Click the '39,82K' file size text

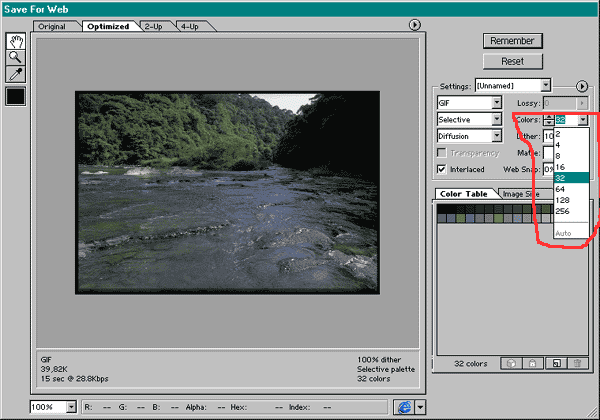pyautogui.click(x=54, y=369)
